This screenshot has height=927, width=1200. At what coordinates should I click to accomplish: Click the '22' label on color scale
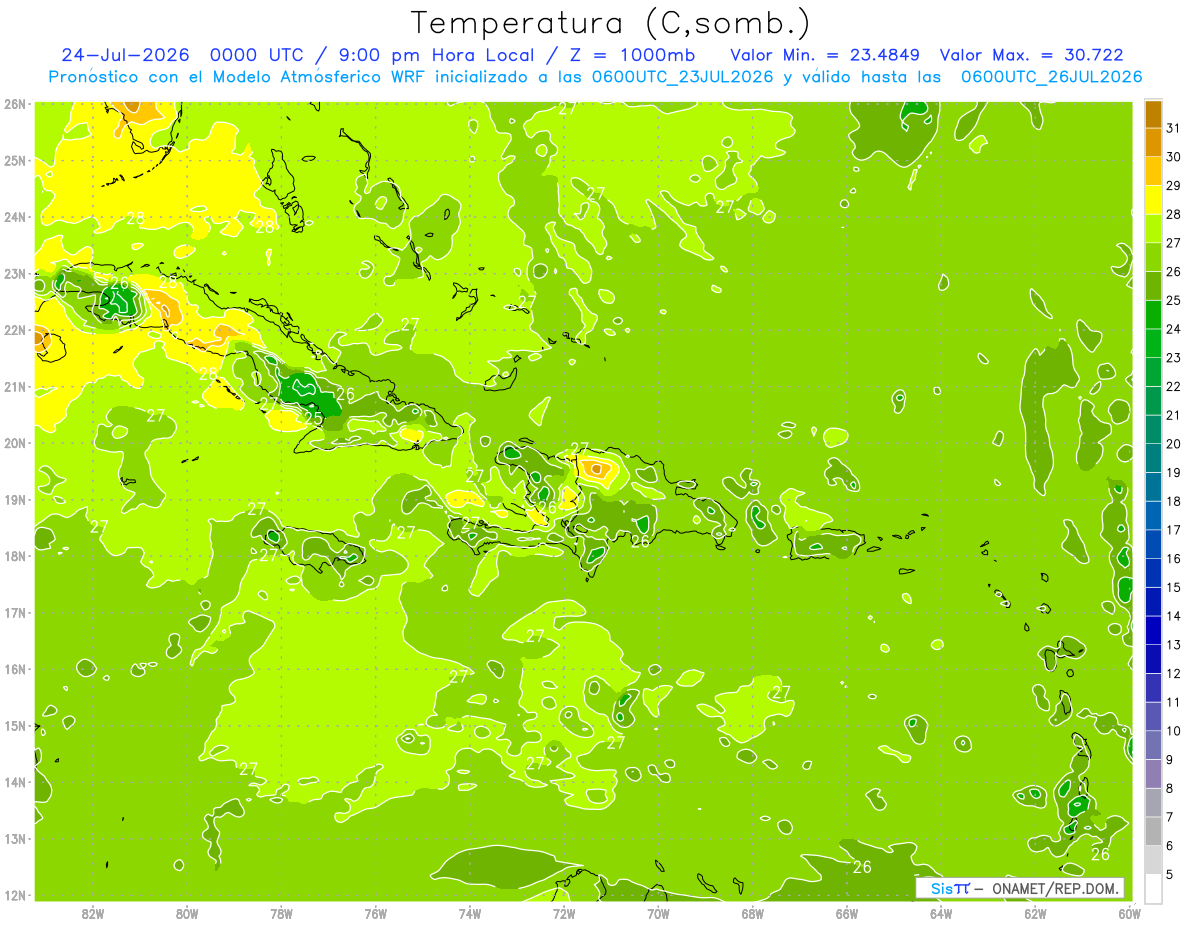(1174, 386)
